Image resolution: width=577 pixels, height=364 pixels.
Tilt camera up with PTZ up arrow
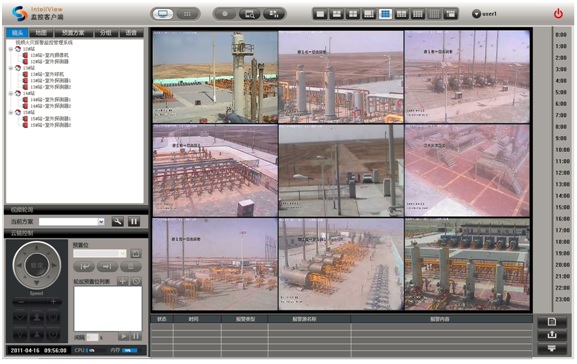tap(36, 248)
